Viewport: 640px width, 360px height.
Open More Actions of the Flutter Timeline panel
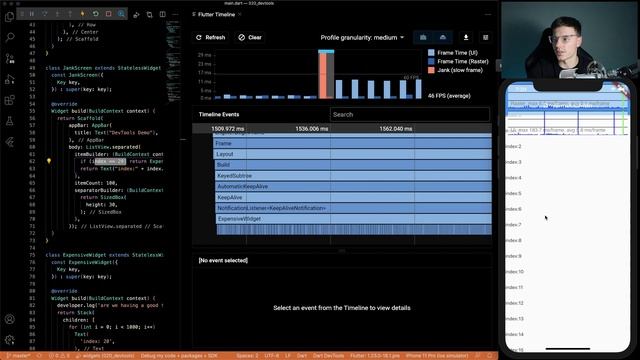pos(488,14)
